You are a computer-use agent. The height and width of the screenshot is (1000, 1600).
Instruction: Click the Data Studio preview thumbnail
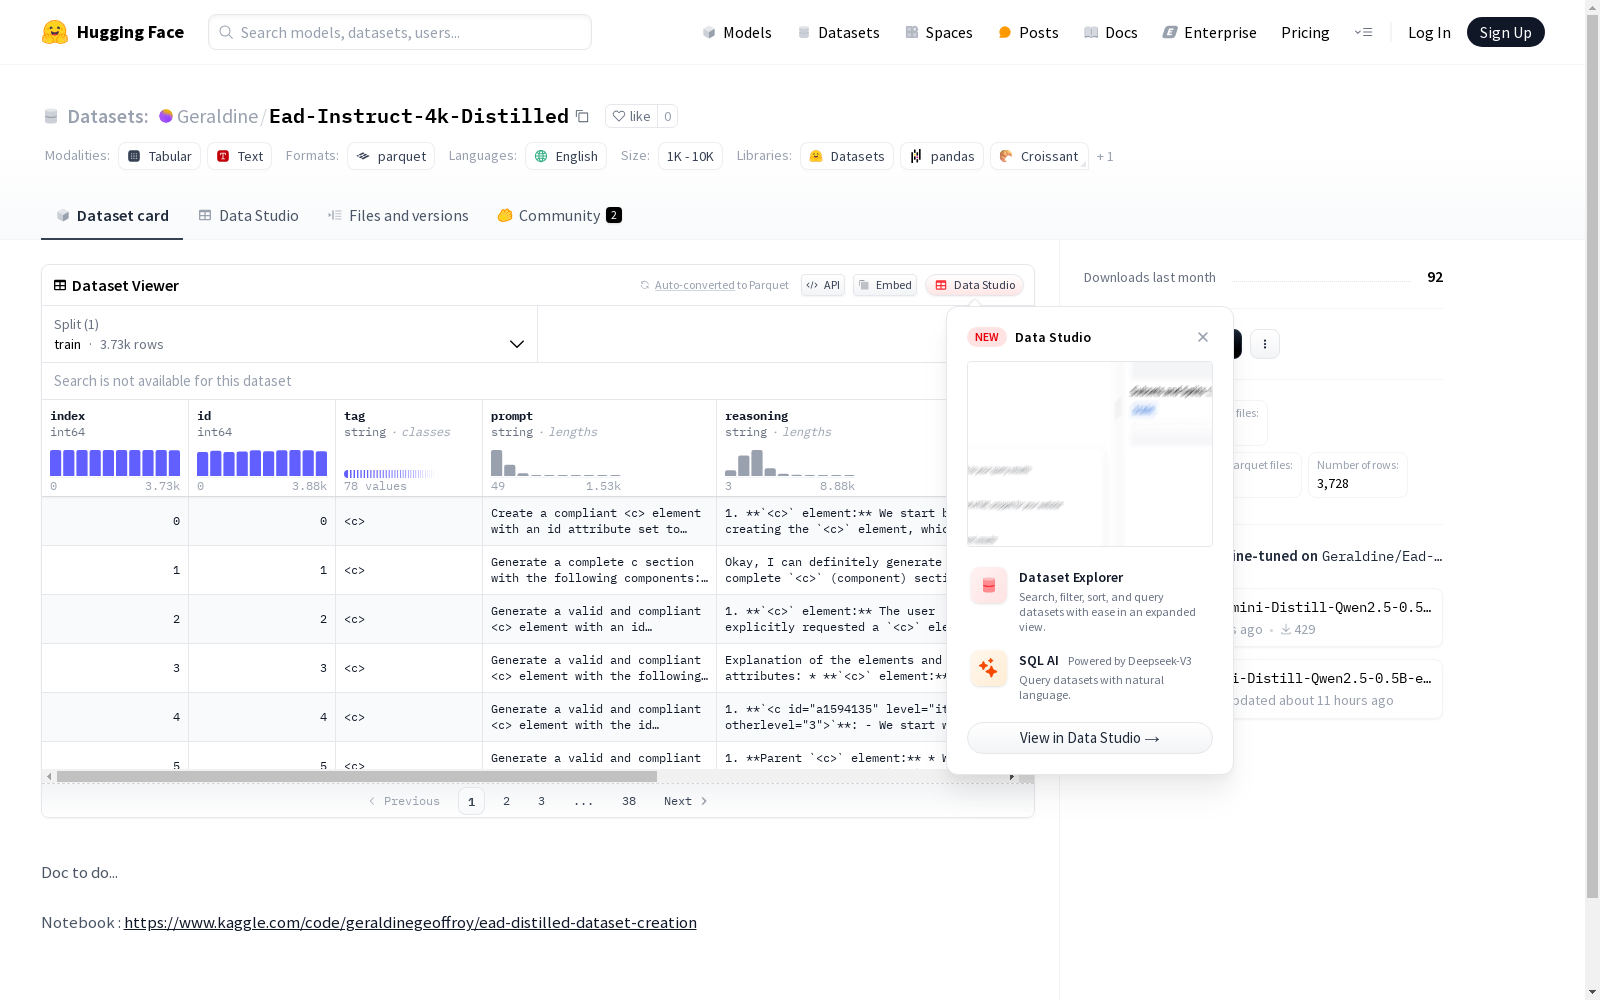point(1090,454)
